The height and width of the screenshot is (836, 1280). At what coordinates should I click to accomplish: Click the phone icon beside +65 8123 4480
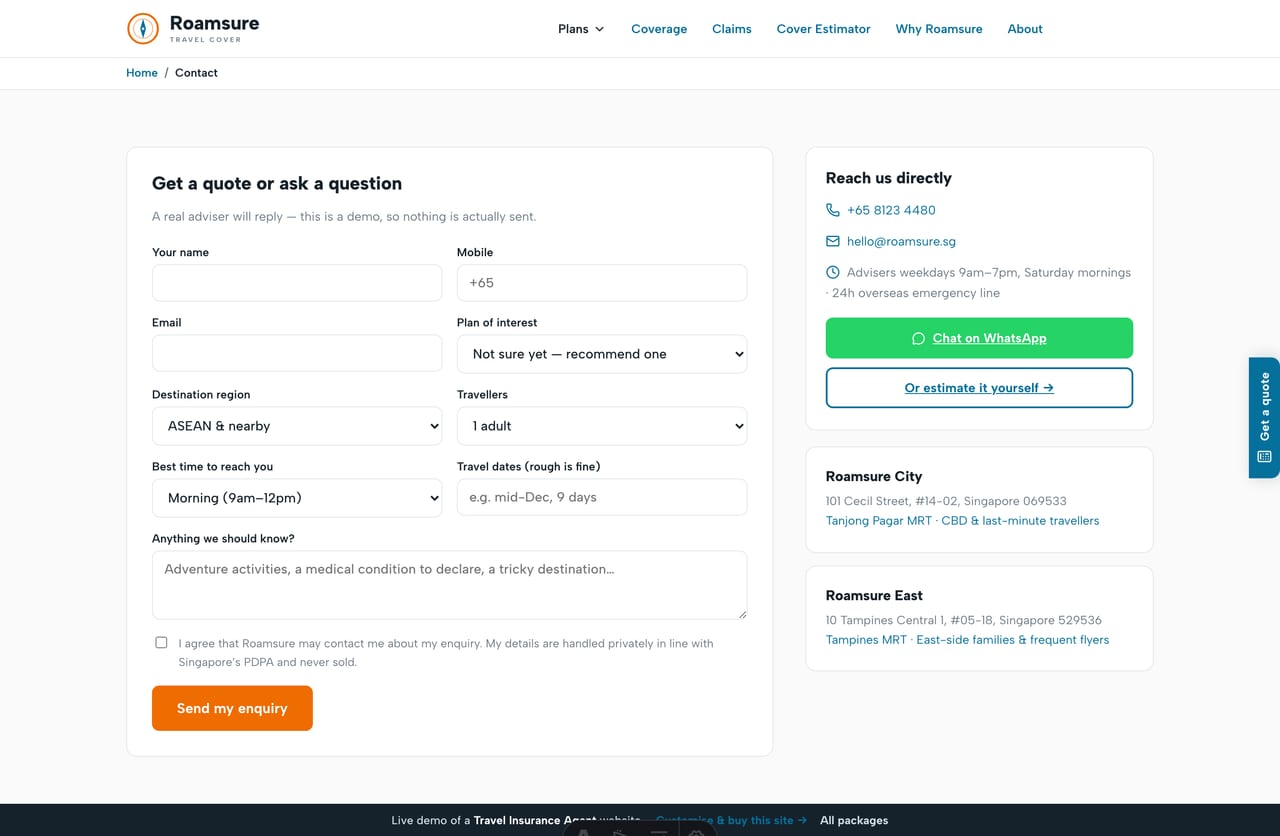coord(832,210)
